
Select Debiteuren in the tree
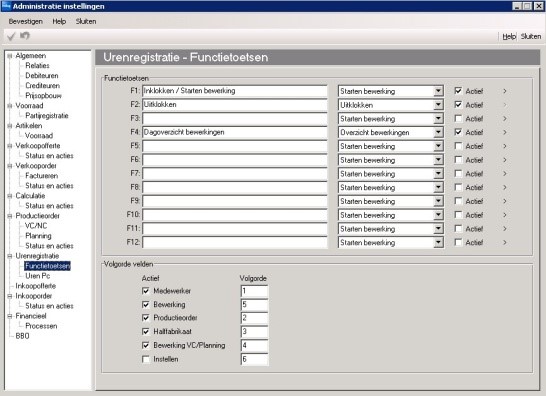(x=41, y=76)
